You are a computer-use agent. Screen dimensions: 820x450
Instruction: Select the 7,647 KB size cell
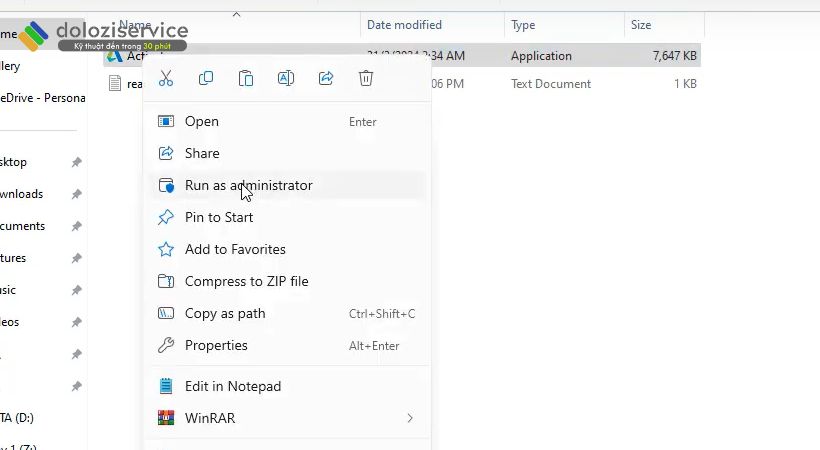675,56
